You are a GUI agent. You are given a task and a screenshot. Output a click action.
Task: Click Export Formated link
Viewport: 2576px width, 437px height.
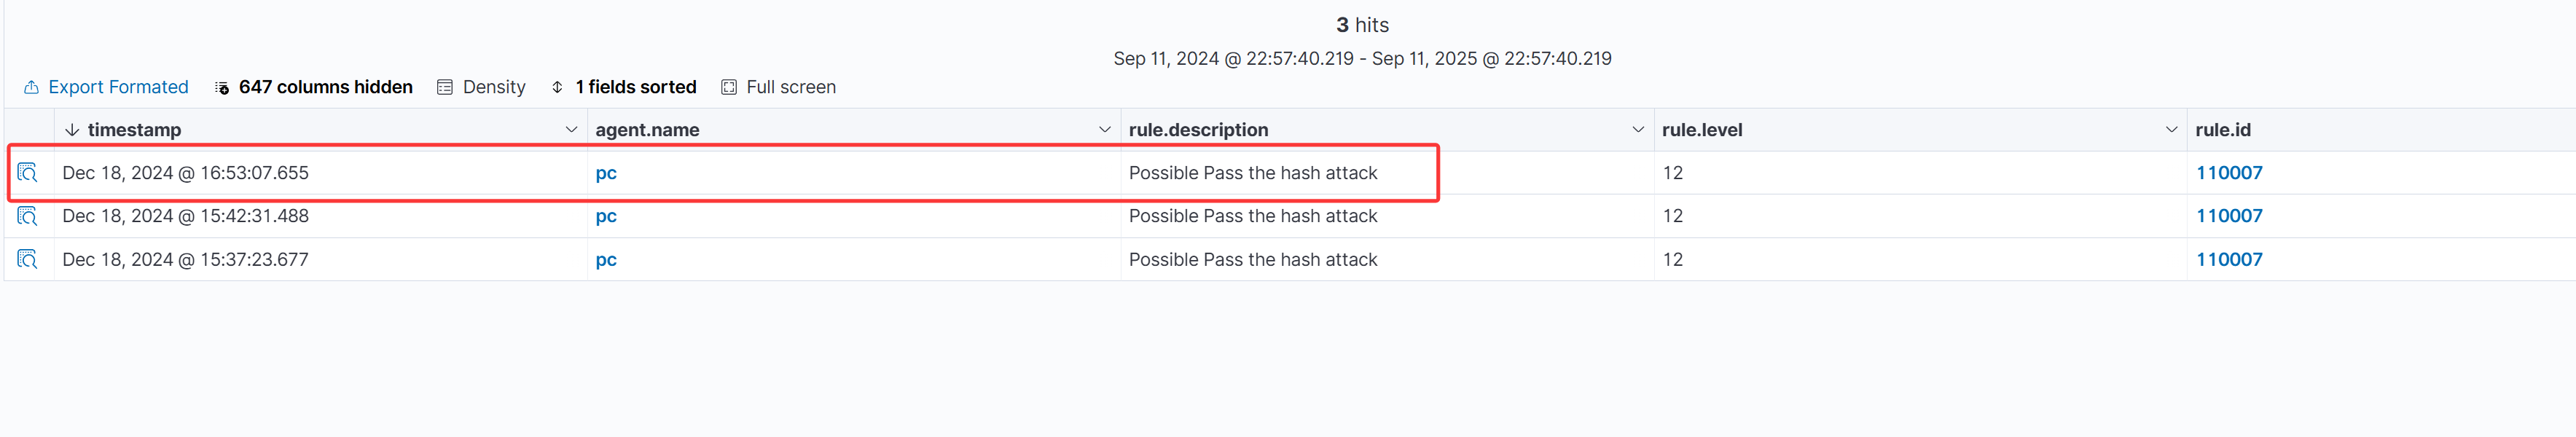[118, 87]
